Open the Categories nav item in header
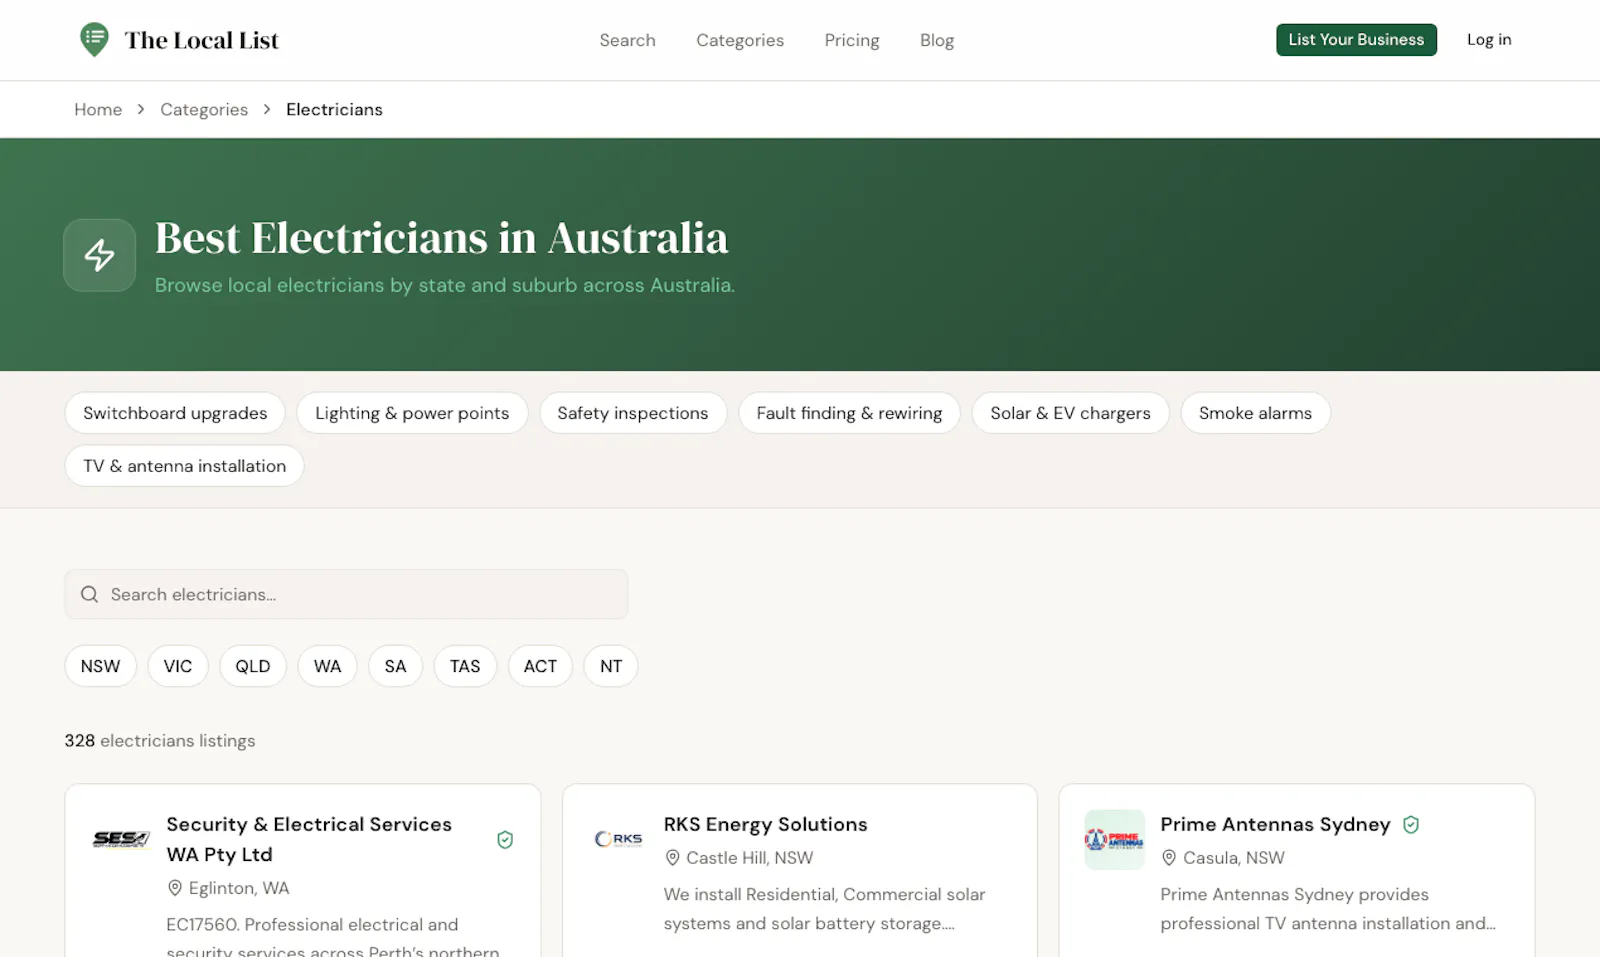 (740, 40)
